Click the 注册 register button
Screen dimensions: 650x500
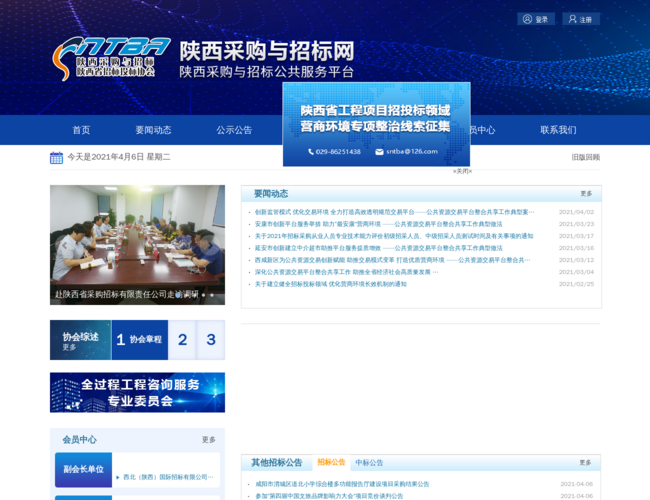(x=580, y=19)
